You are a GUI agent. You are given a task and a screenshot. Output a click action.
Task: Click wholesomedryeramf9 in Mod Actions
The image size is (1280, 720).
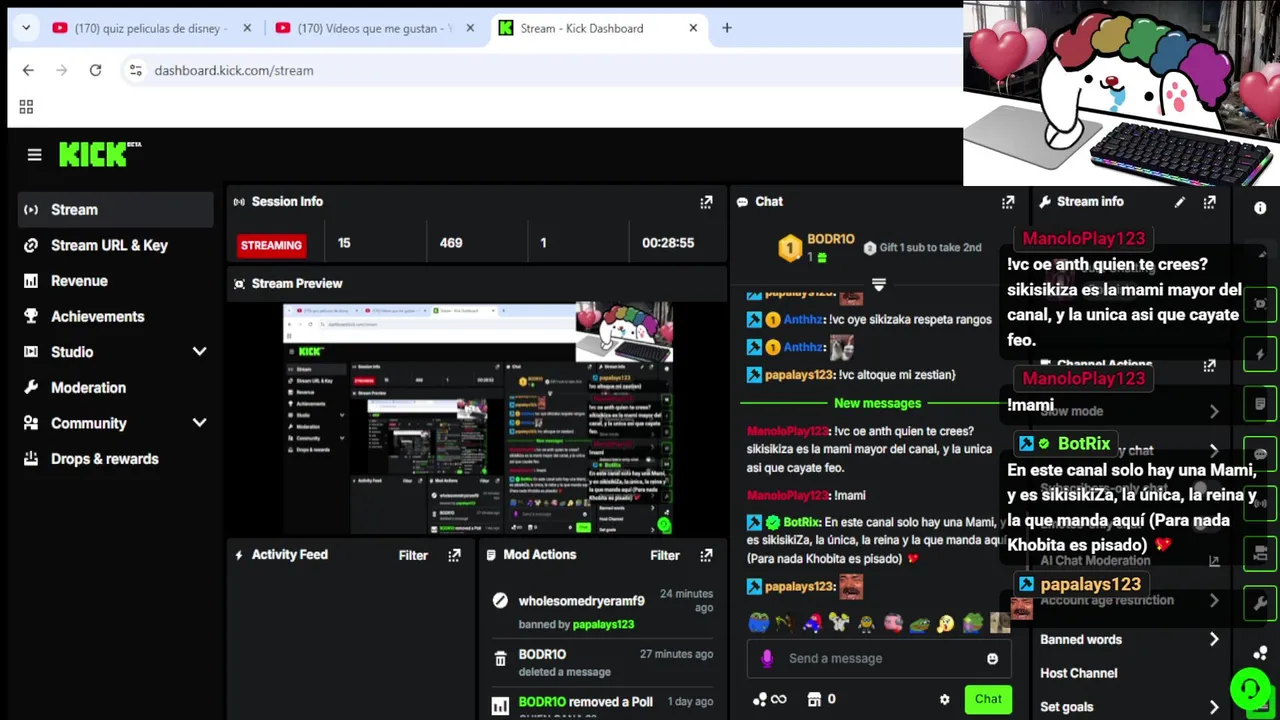coord(581,601)
